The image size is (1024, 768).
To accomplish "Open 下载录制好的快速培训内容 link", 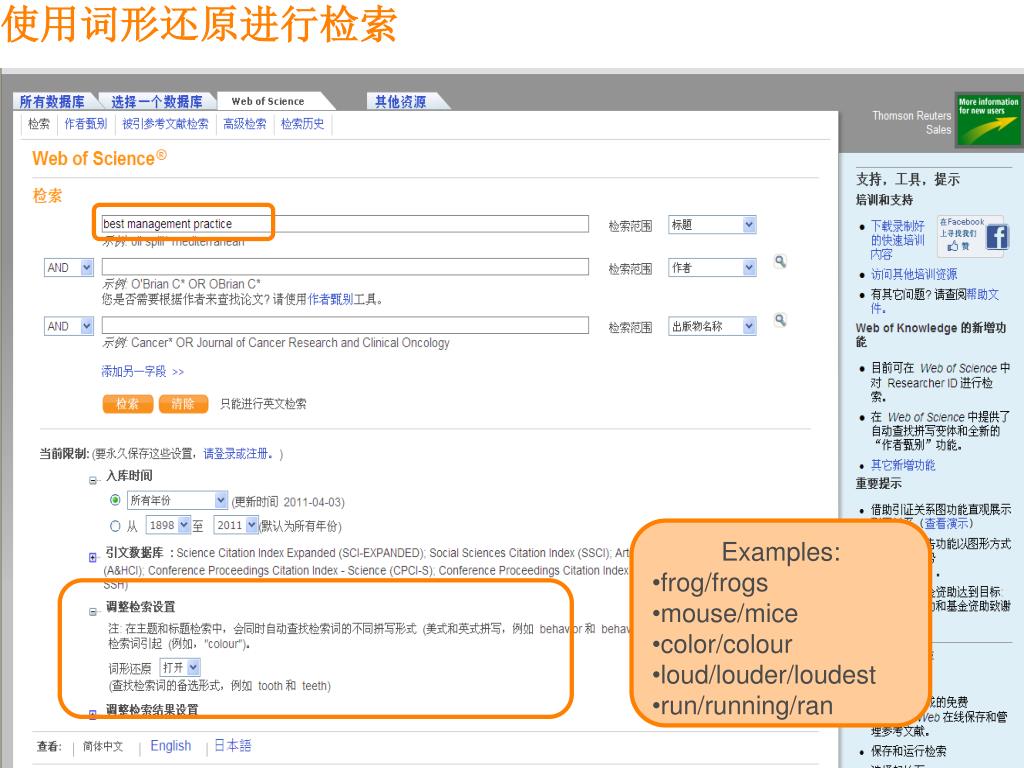I will coord(898,240).
